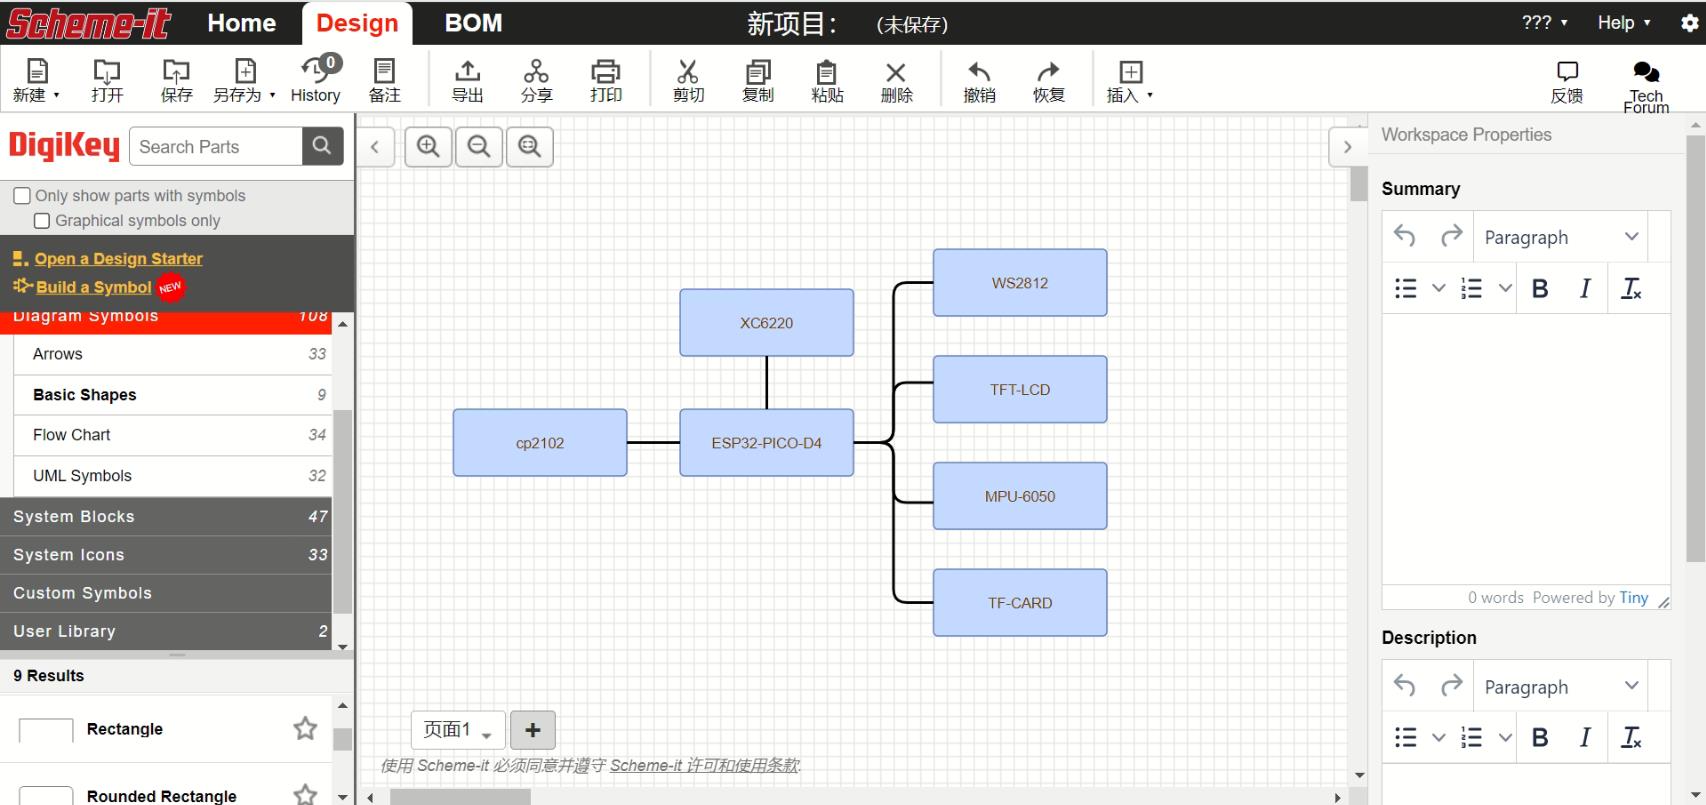Check Graphical symbols only option
1706x805 pixels.
pos(42,221)
